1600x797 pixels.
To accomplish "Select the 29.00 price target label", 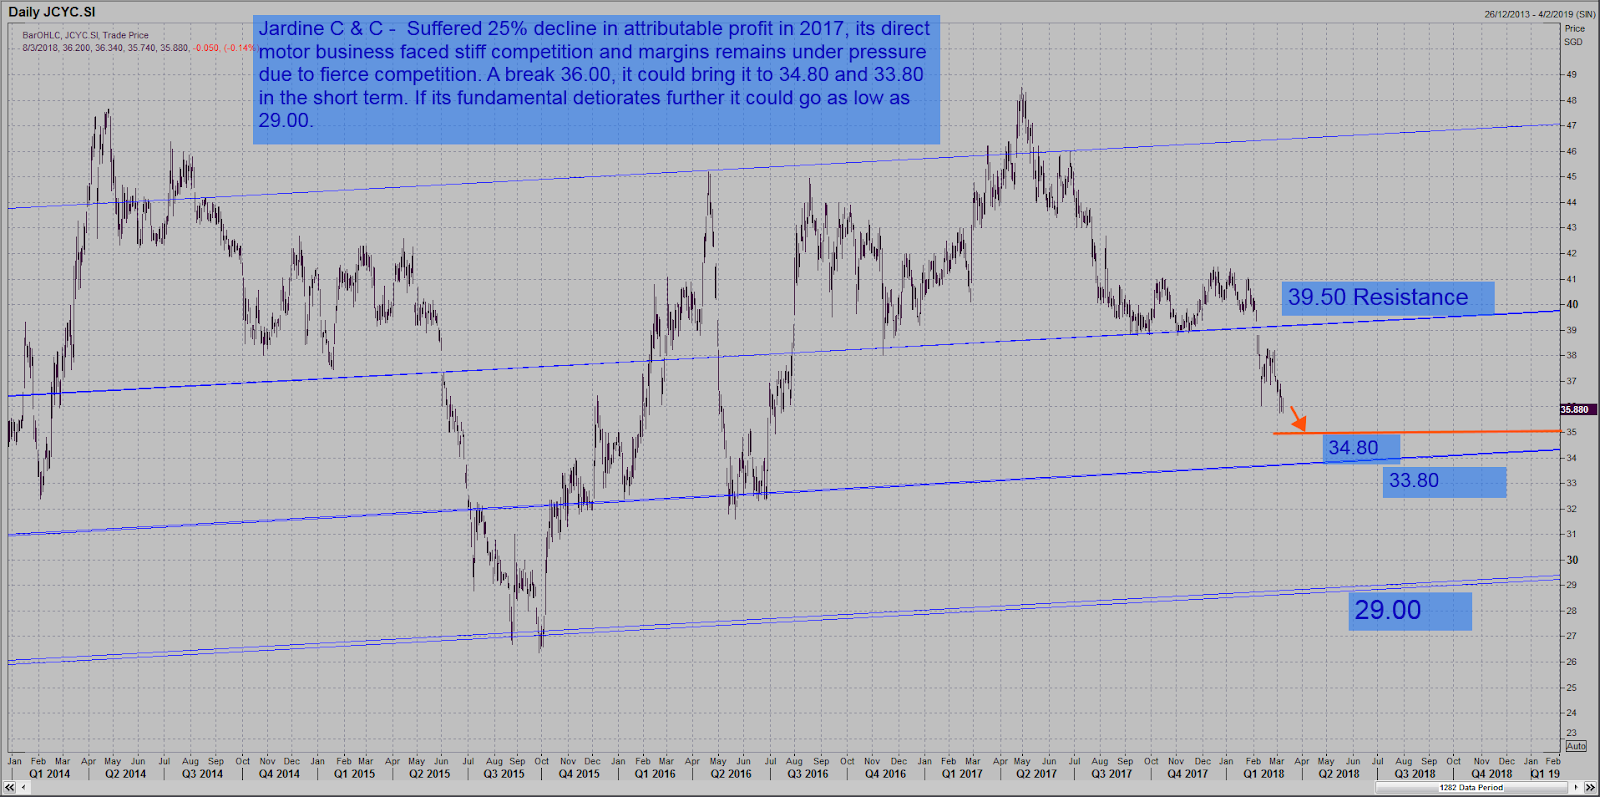I will [1410, 611].
